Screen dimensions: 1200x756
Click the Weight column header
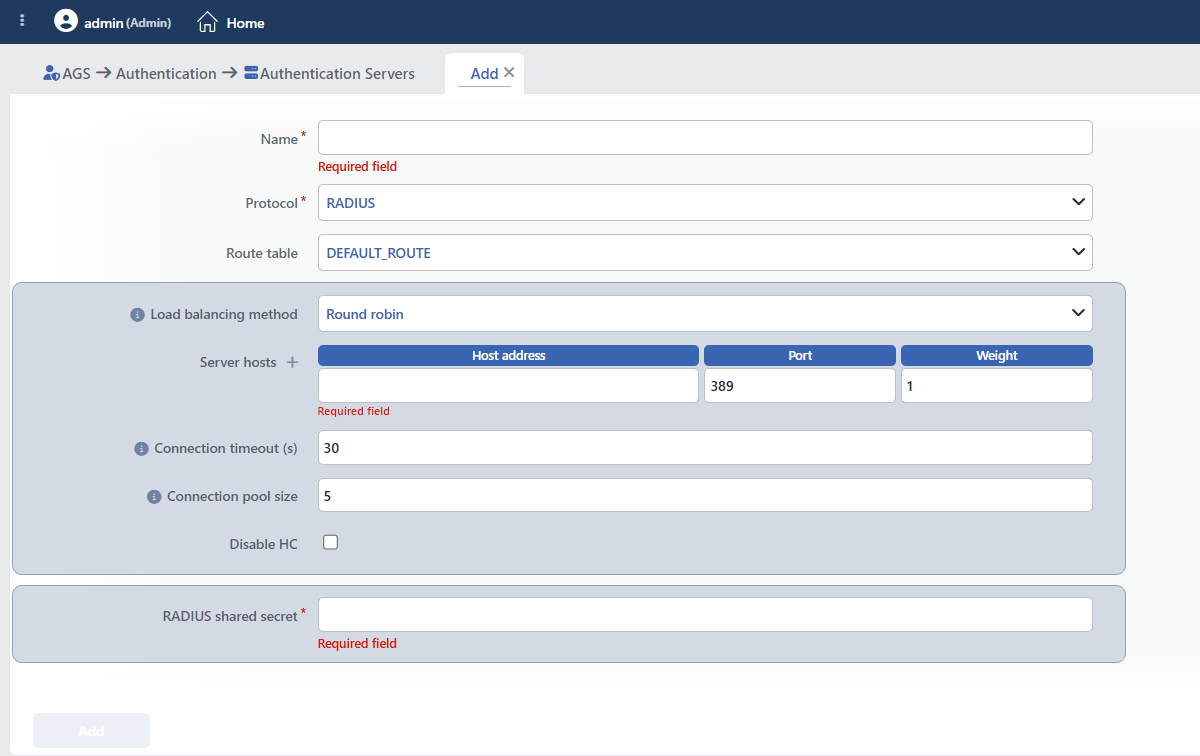(x=997, y=355)
